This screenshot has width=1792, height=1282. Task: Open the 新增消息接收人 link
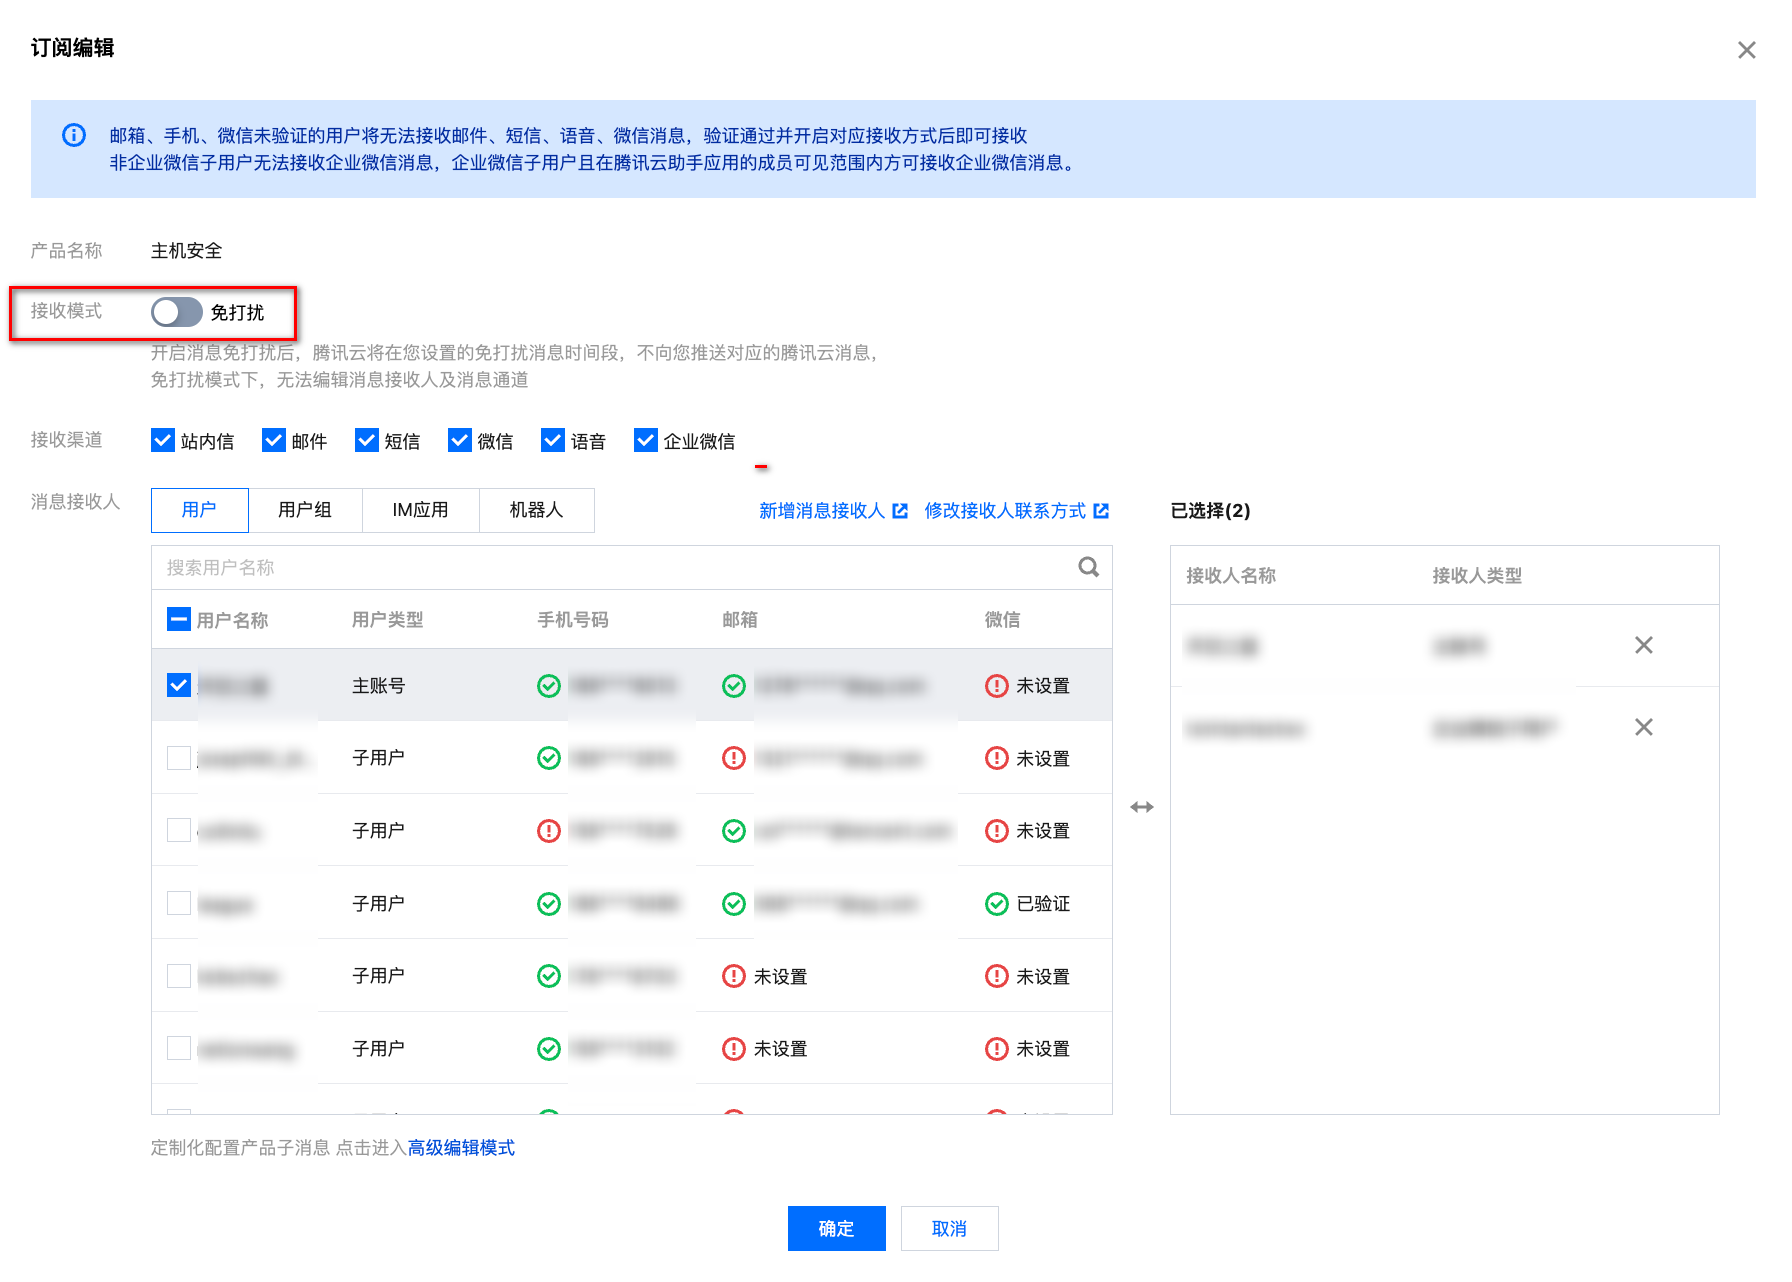point(833,511)
